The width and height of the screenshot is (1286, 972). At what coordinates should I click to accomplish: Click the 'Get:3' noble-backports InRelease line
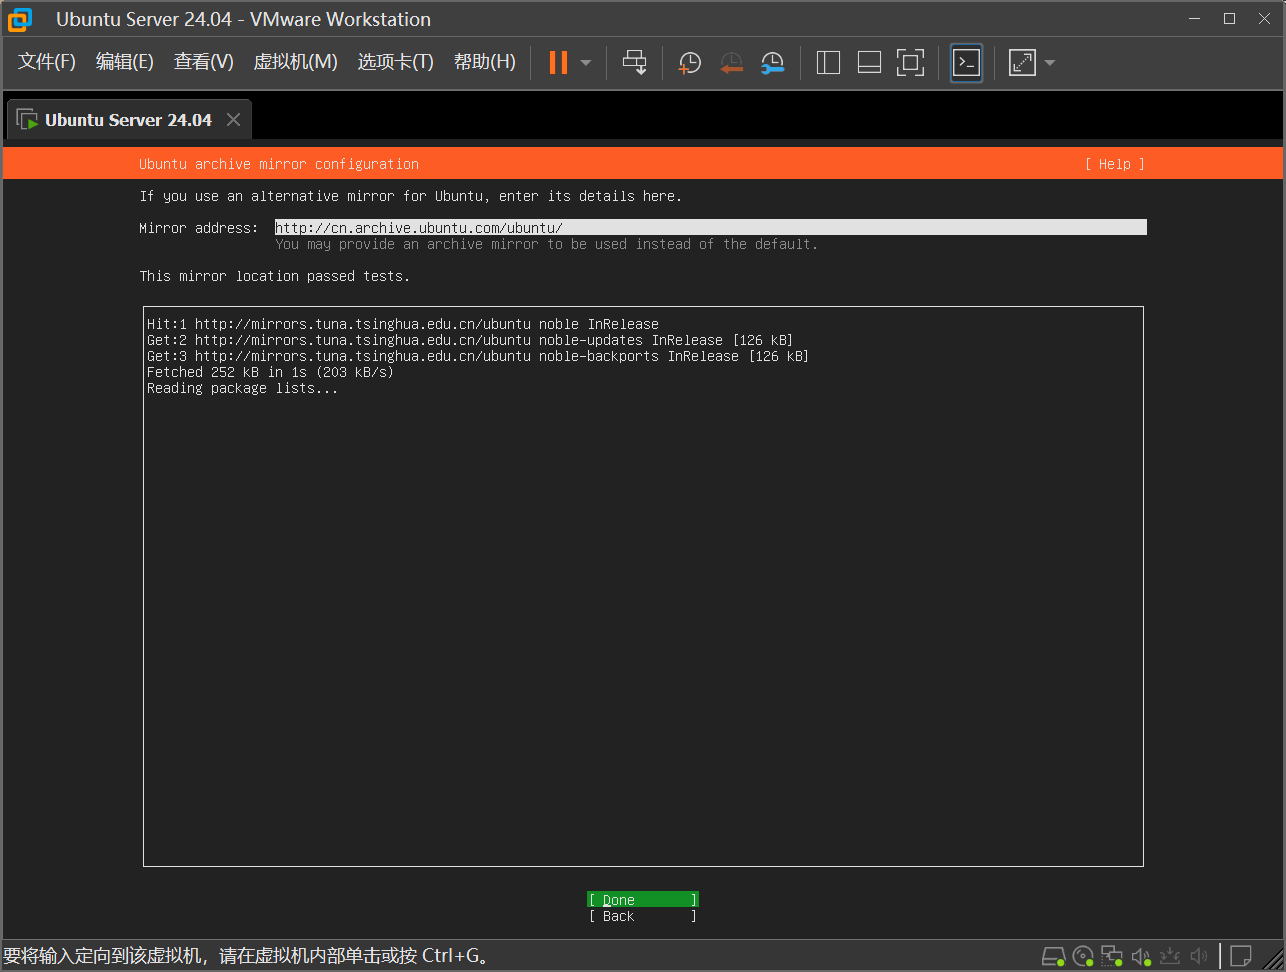pos(478,356)
